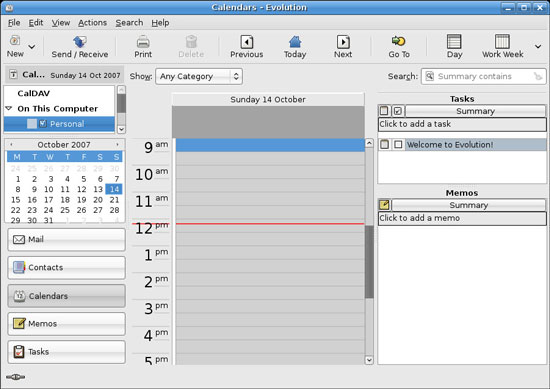Sort memos by Summary column header

coord(469,205)
